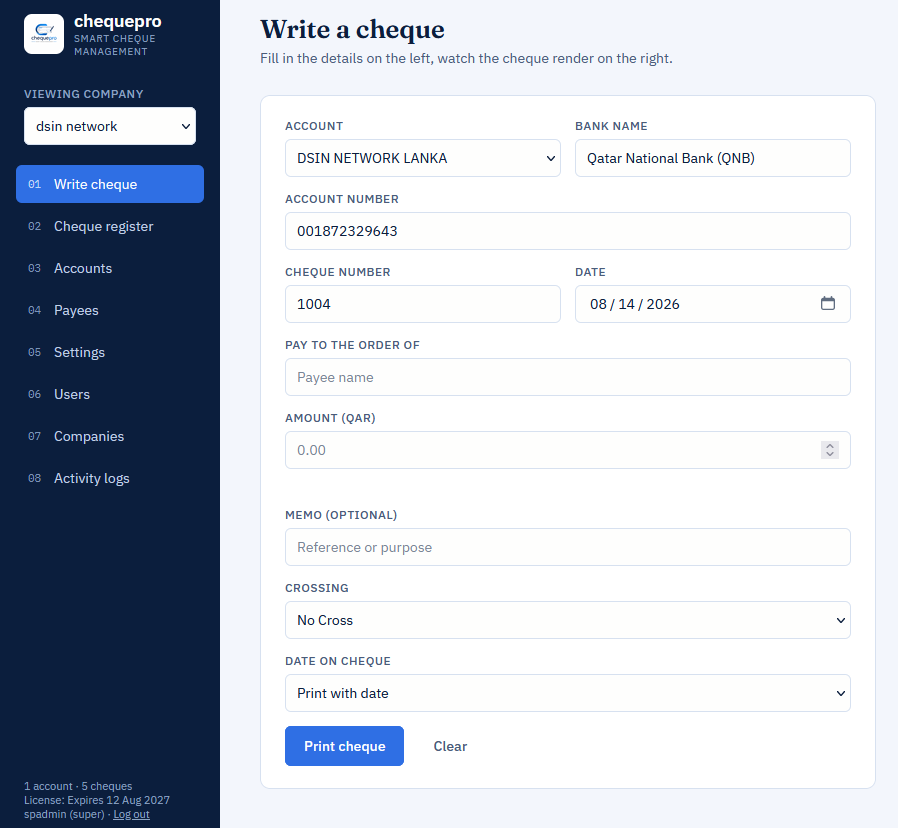Click the Payee name input
The height and width of the screenshot is (828, 898).
pos(568,377)
